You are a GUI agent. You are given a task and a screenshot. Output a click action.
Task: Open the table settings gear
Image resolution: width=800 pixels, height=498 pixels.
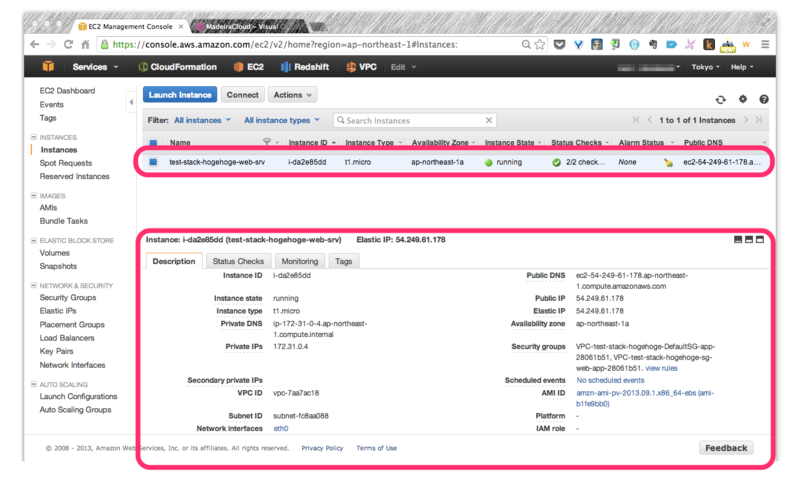coord(743,99)
